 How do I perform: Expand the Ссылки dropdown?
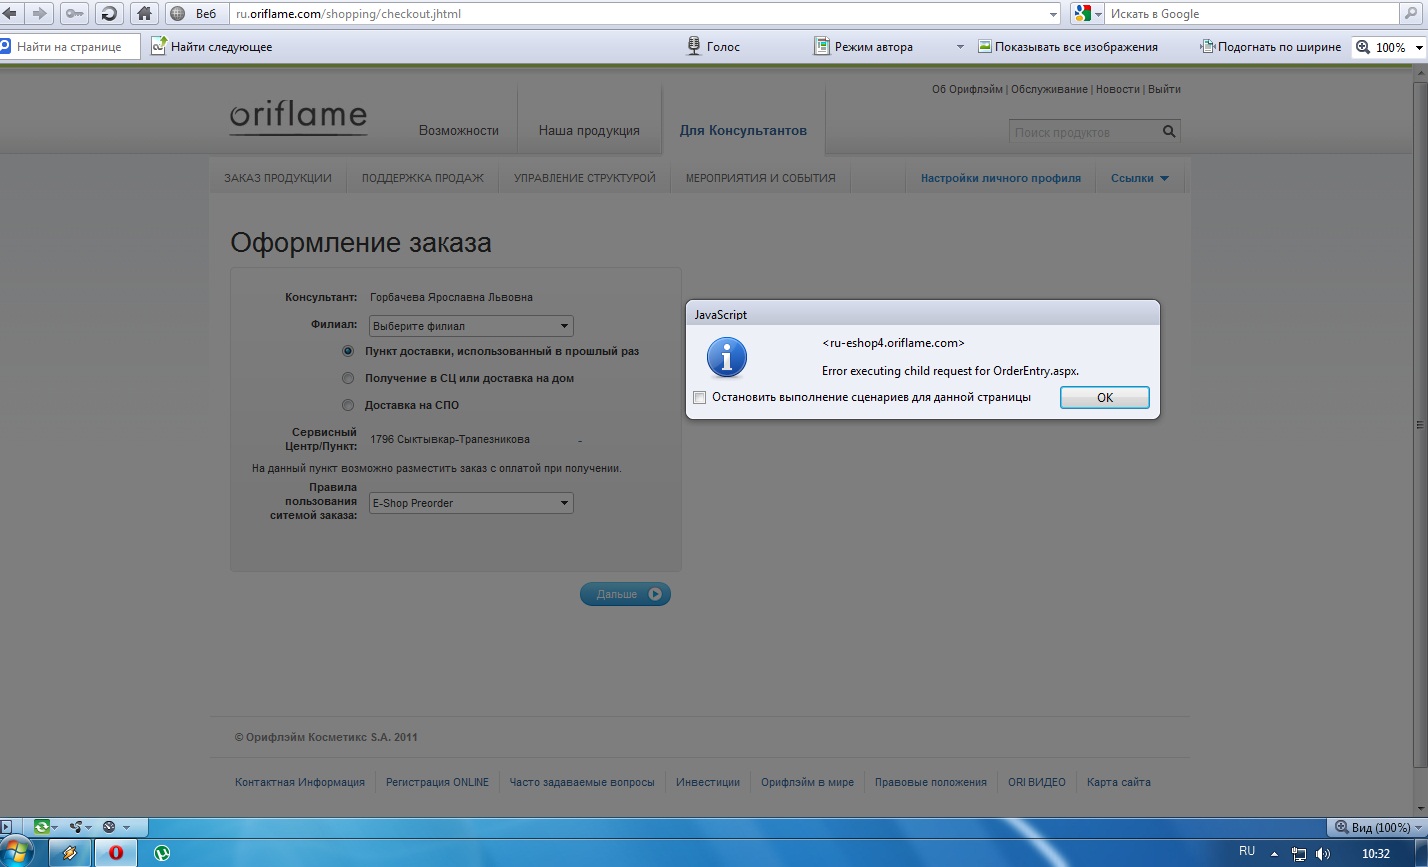tap(1139, 178)
